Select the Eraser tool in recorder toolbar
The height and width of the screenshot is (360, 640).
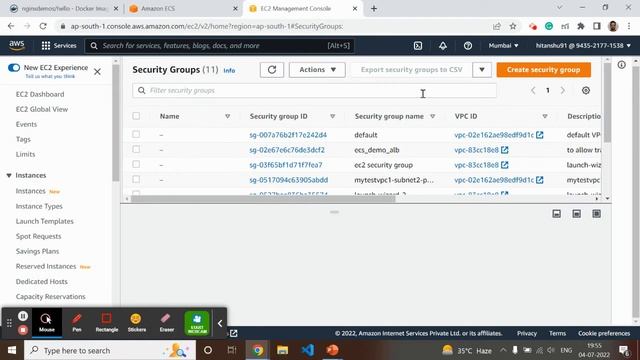point(167,322)
